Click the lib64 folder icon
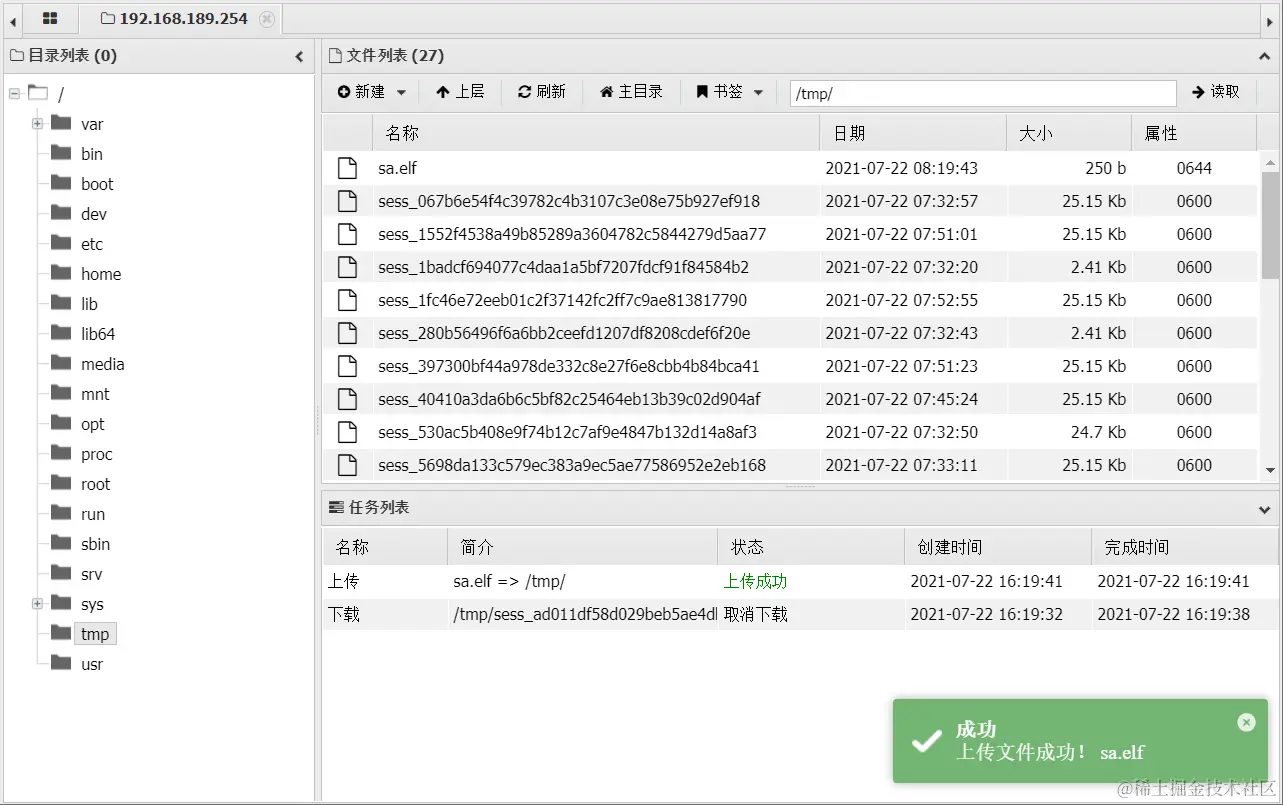The height and width of the screenshot is (805, 1283). click(x=61, y=333)
